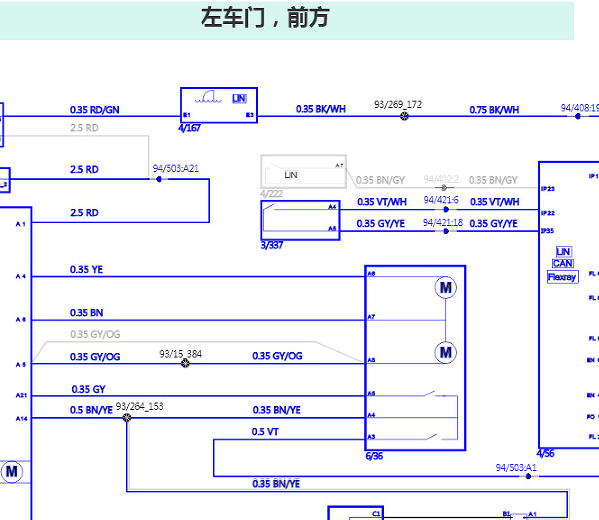
Task: Select the 94/421:18 connector label
Action: pyautogui.click(x=443, y=222)
